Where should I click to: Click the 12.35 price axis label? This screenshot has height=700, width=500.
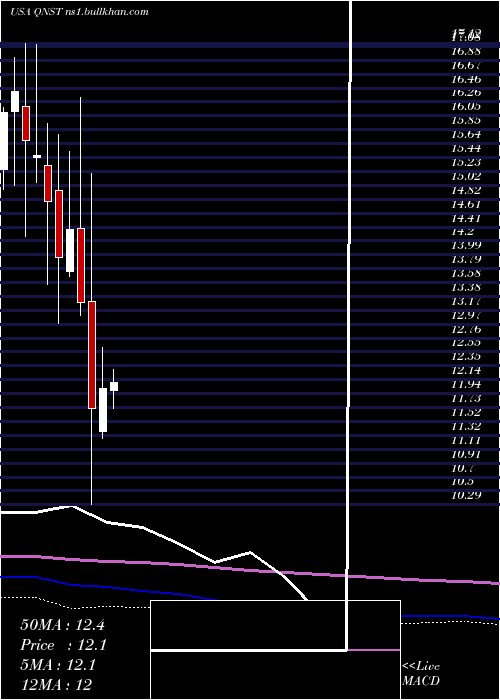[466, 356]
